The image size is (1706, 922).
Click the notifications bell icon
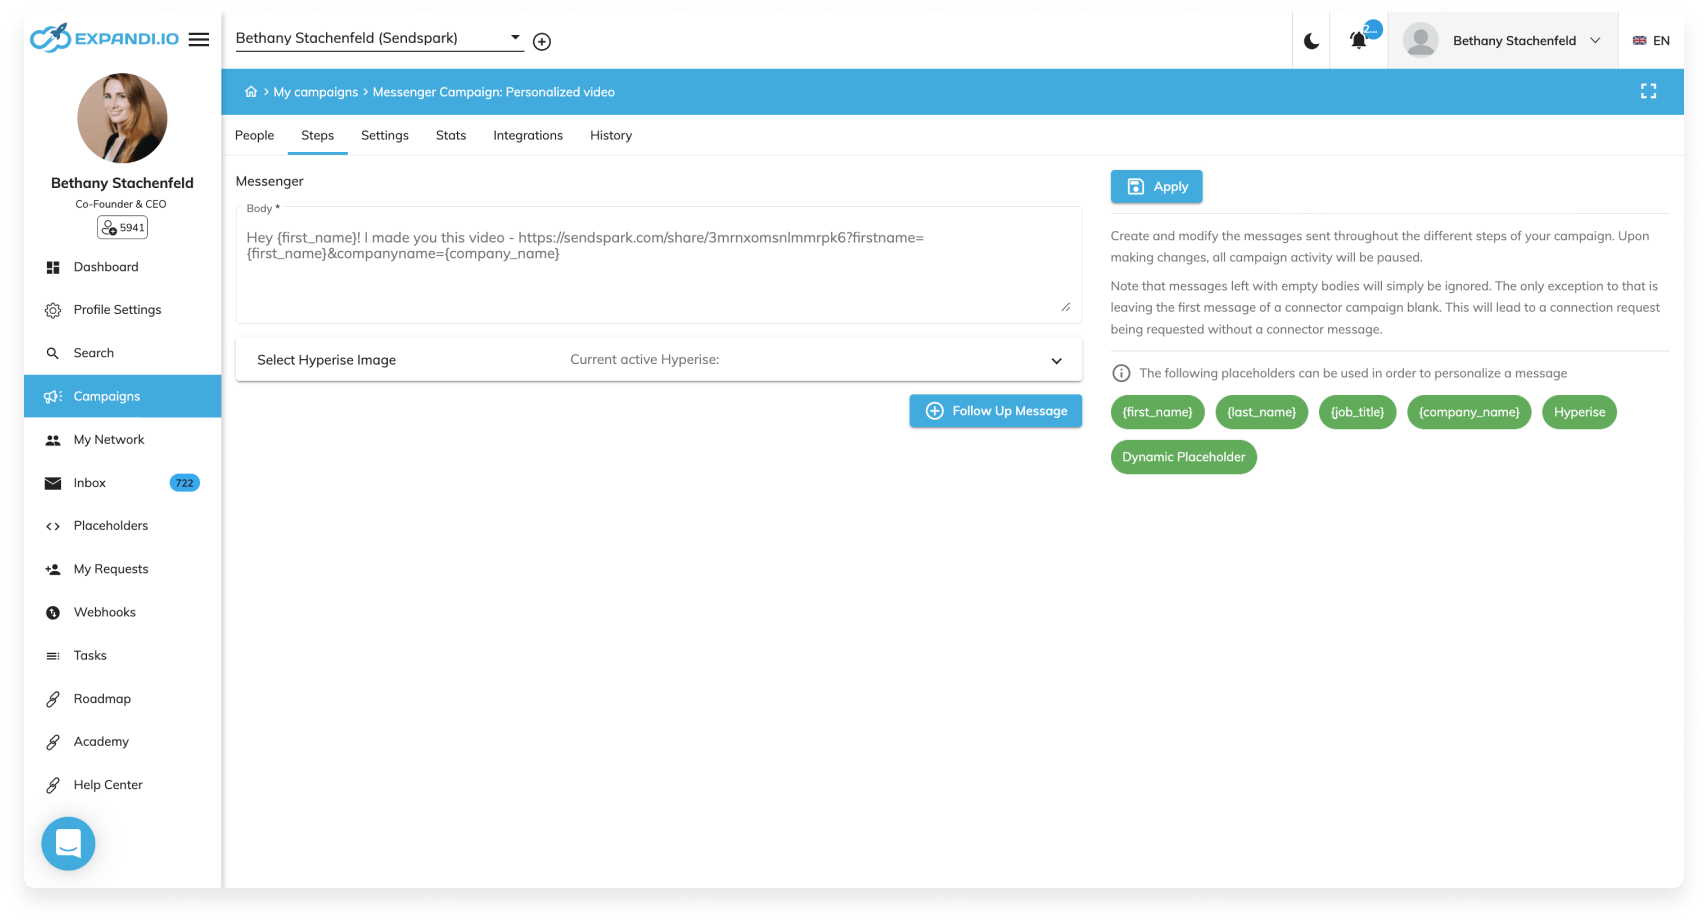(x=1357, y=40)
